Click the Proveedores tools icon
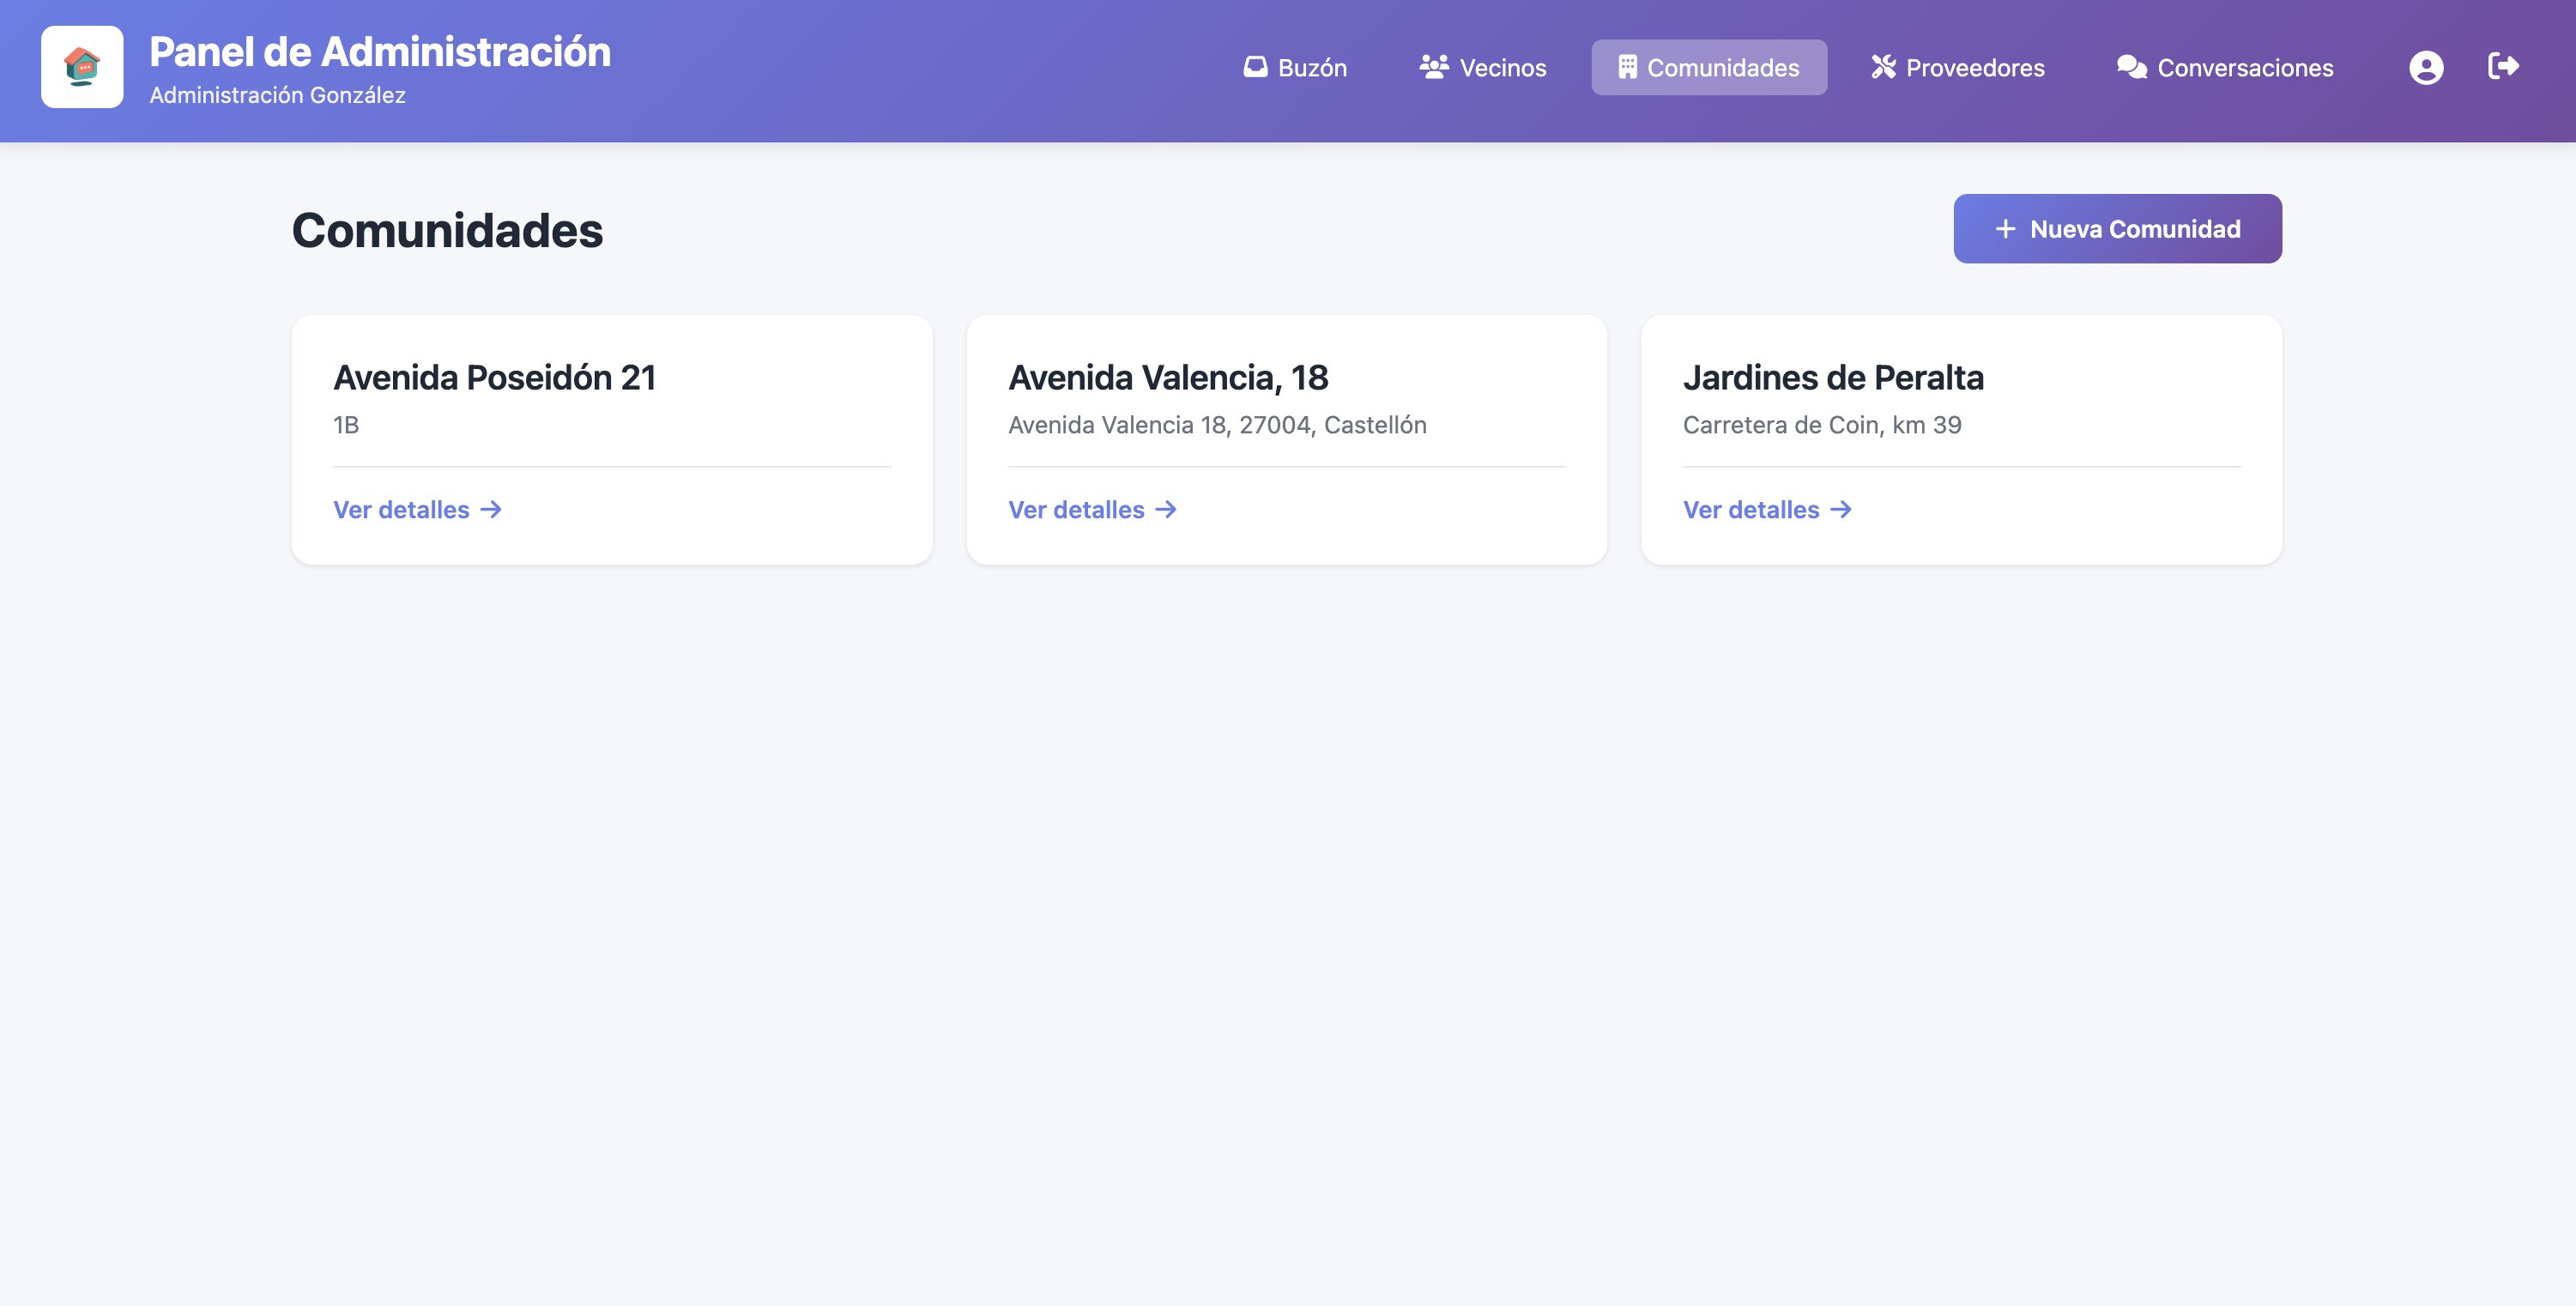 tap(1883, 67)
